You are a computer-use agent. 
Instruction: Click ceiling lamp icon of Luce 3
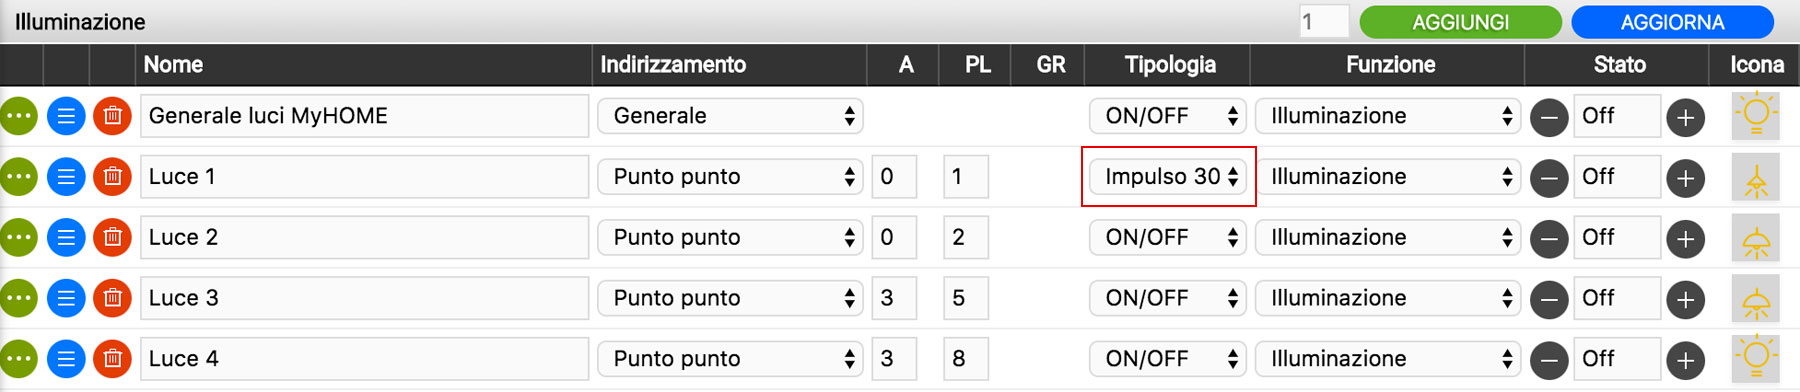1756,299
